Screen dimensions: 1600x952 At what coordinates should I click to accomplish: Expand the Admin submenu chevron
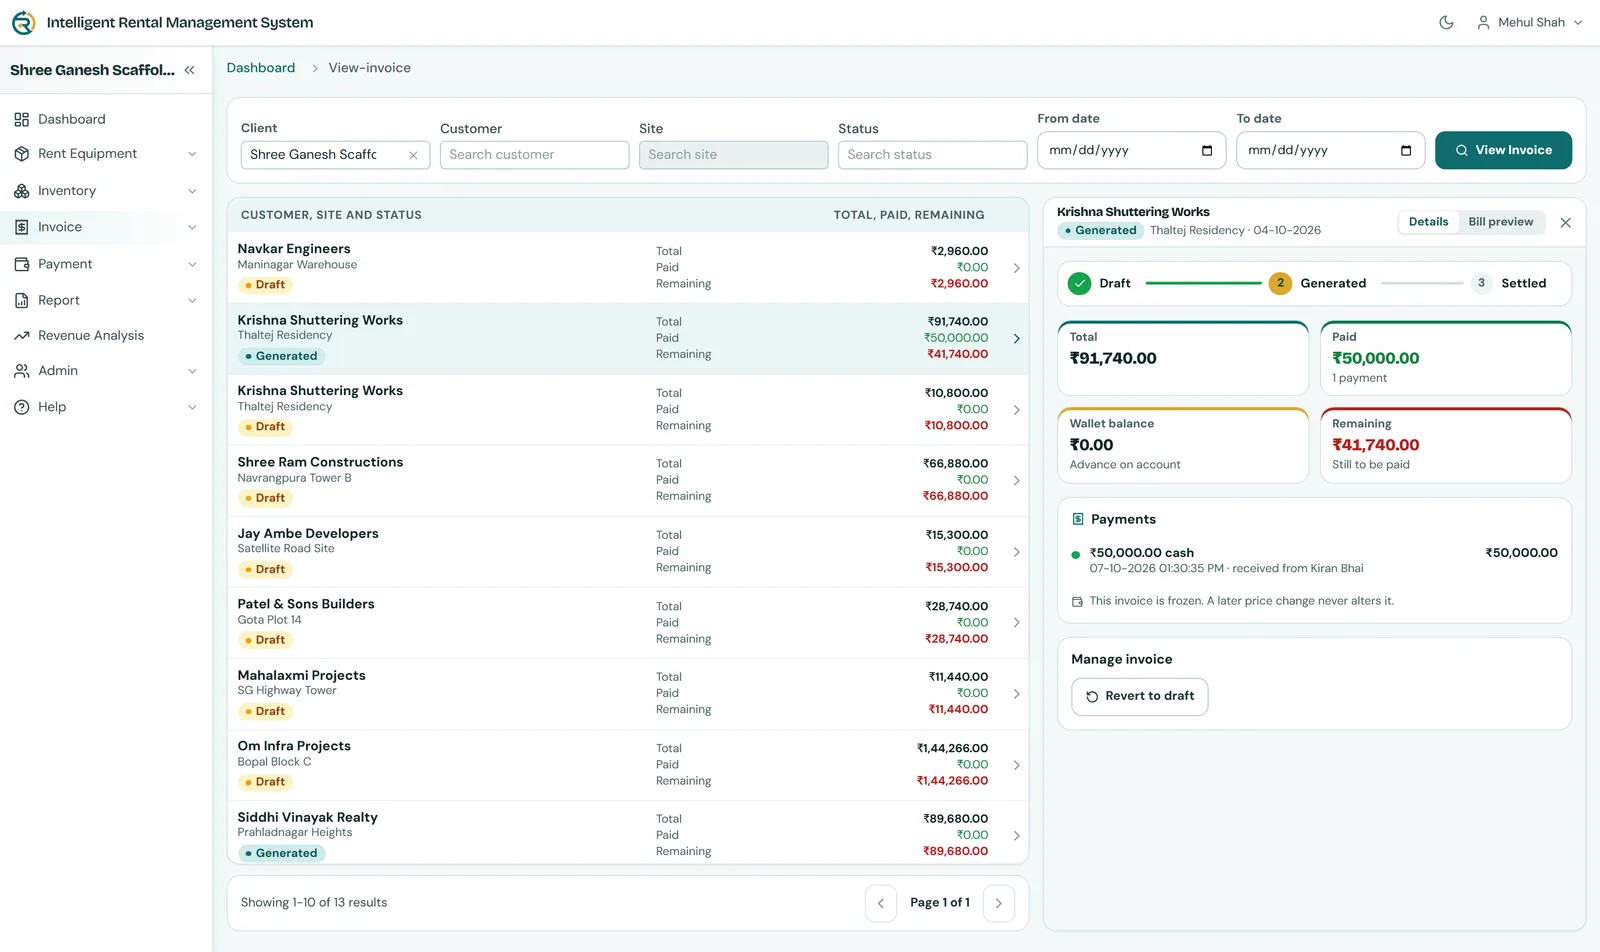(192, 371)
